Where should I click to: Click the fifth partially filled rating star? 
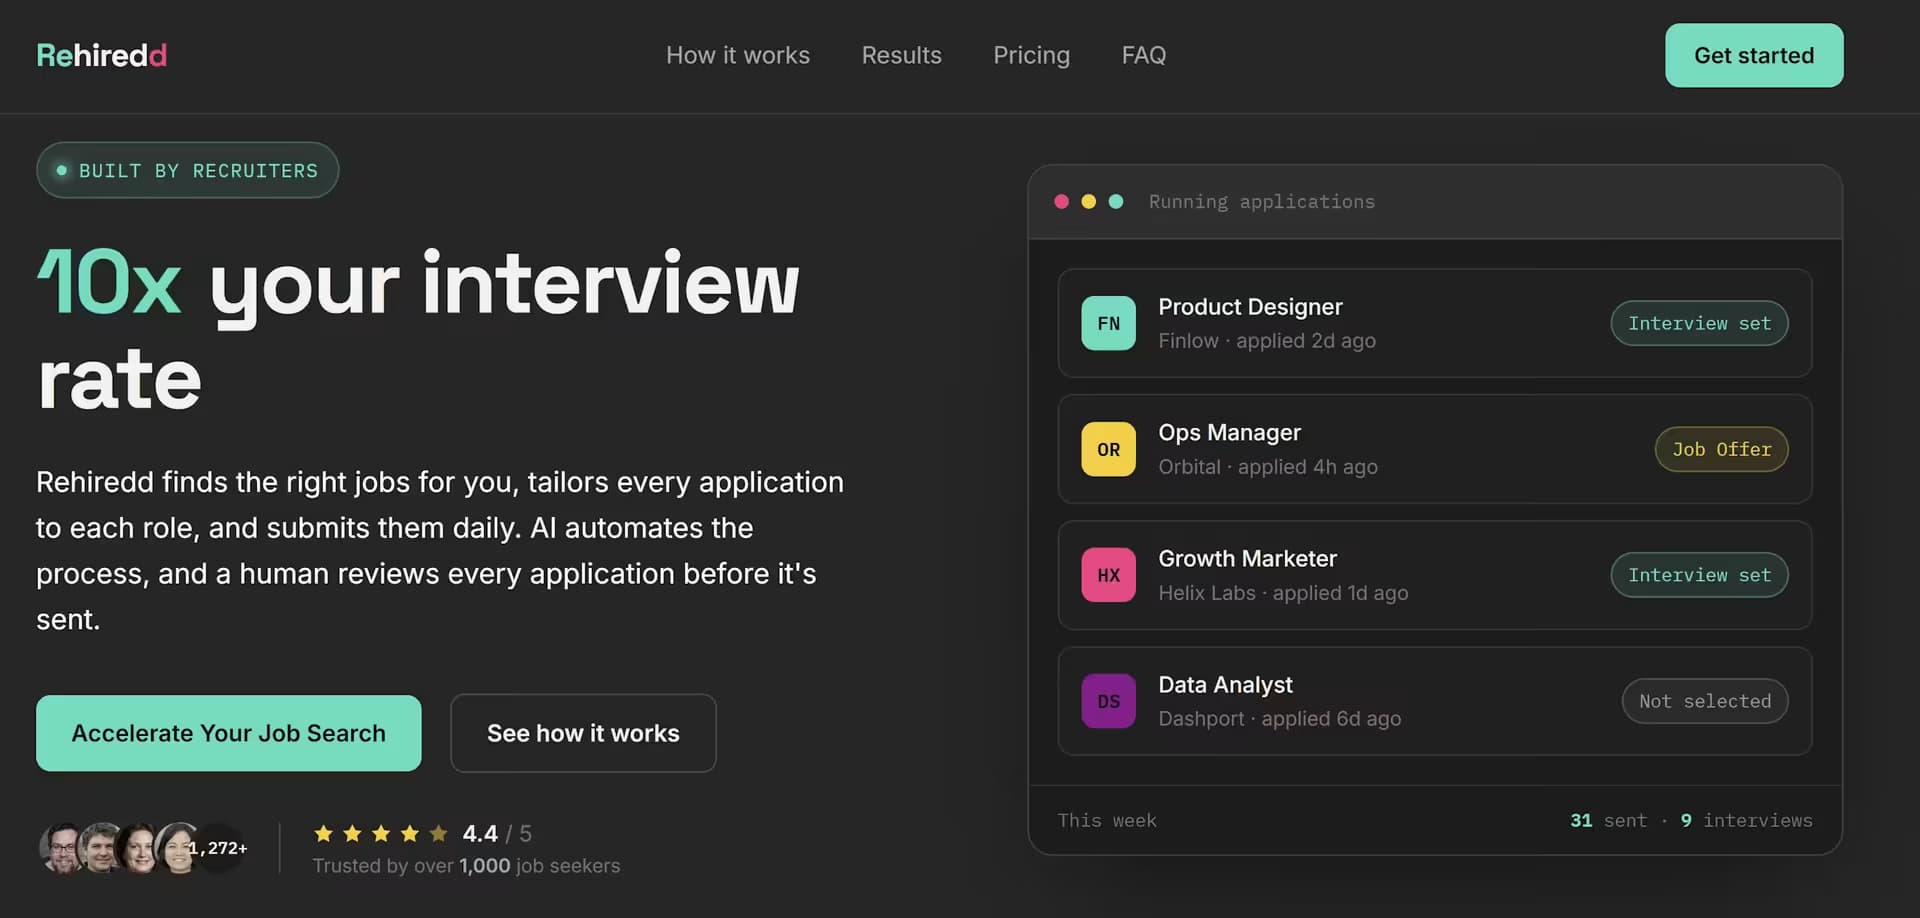coord(438,833)
